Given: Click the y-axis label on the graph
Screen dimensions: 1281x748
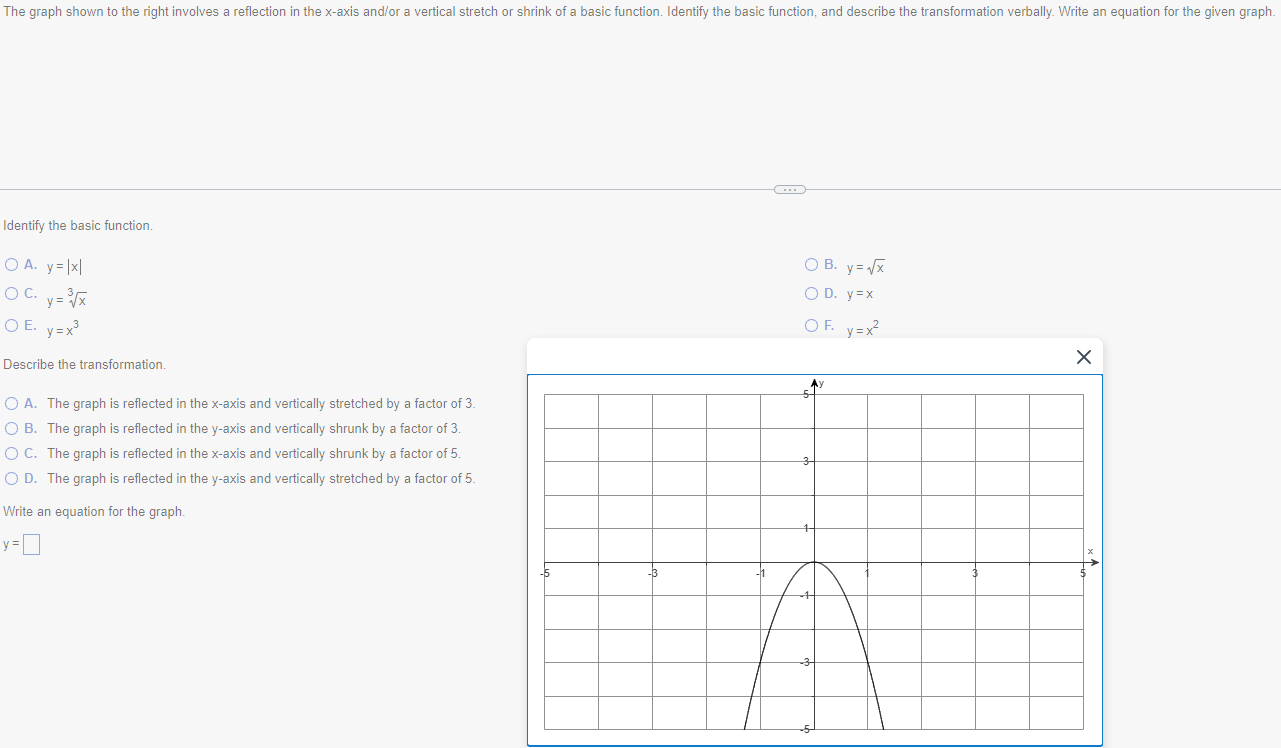Looking at the screenshot, I should point(820,384).
